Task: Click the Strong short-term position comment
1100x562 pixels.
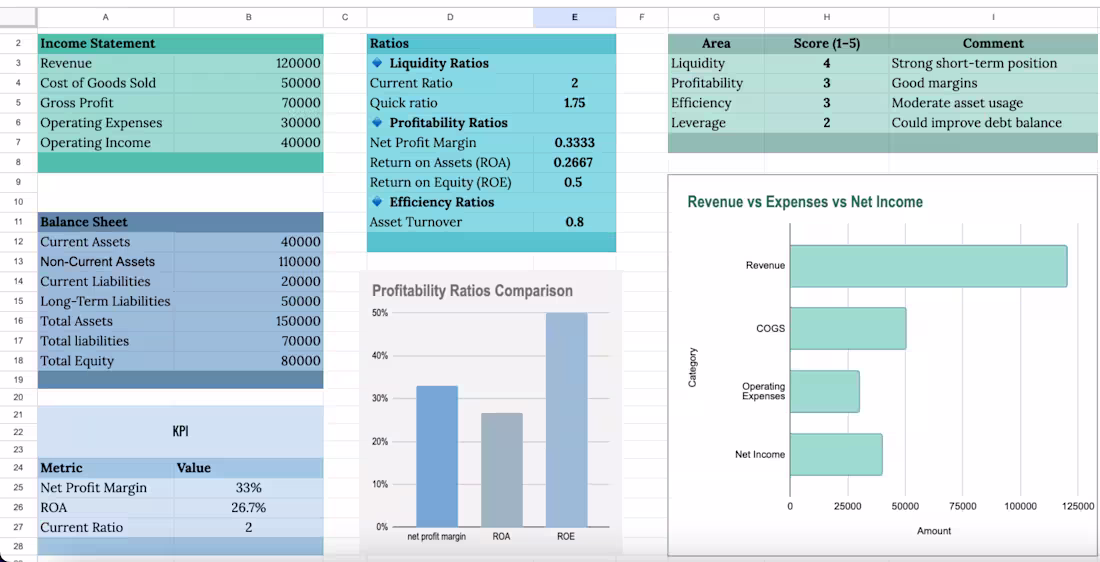Action: click(x=993, y=63)
